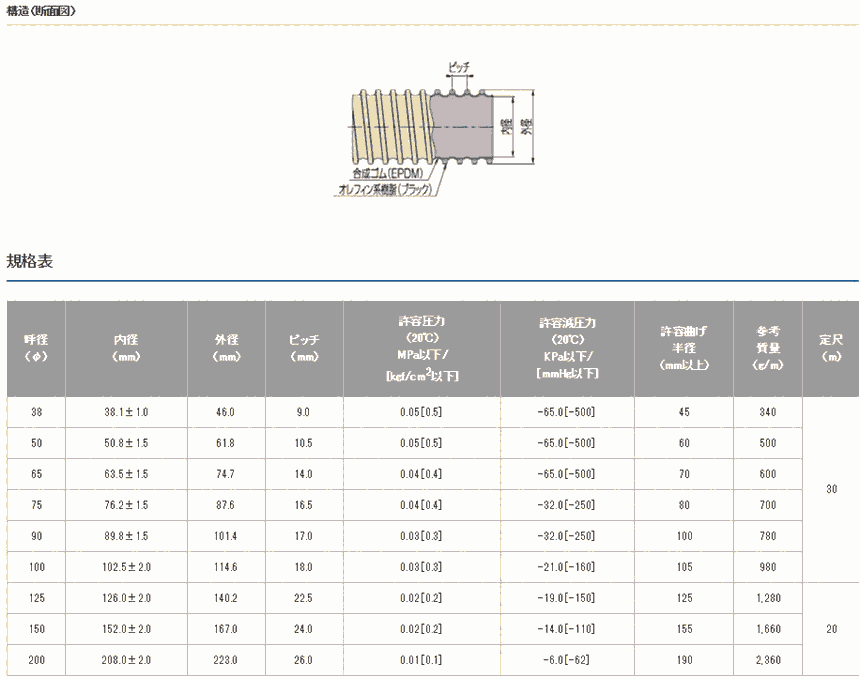
Task: Select the mass value 2,360 cell
Action: coord(767,660)
